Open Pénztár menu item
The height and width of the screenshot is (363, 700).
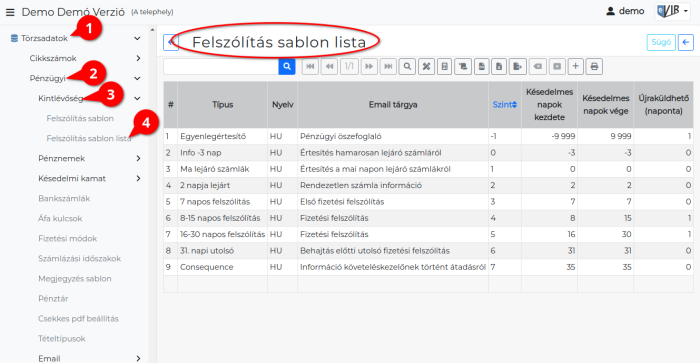53,299
